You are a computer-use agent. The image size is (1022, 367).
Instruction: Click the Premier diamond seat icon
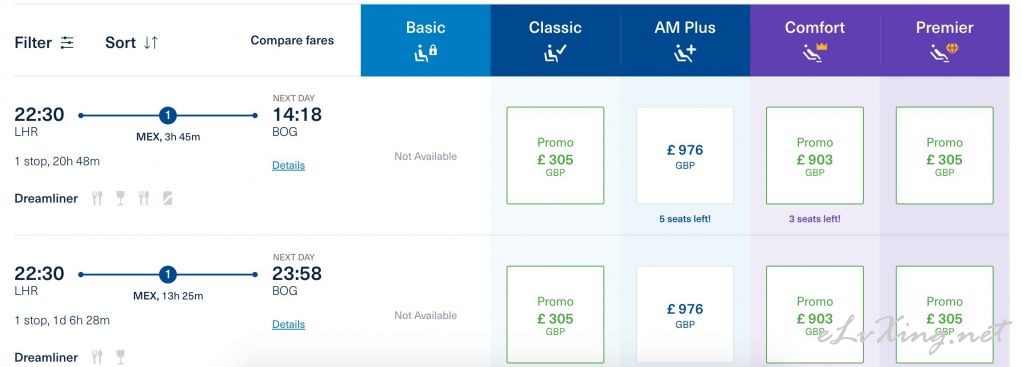[944, 53]
